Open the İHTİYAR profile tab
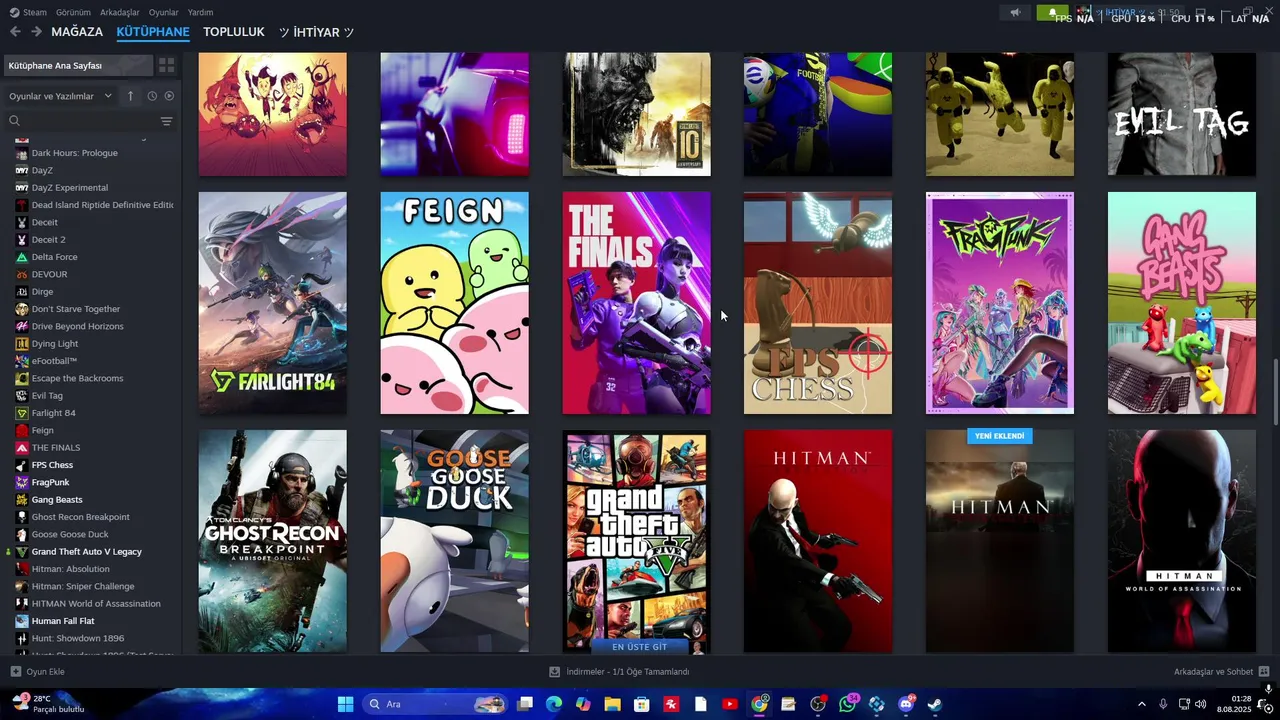The height and width of the screenshot is (720, 1280). (x=316, y=32)
